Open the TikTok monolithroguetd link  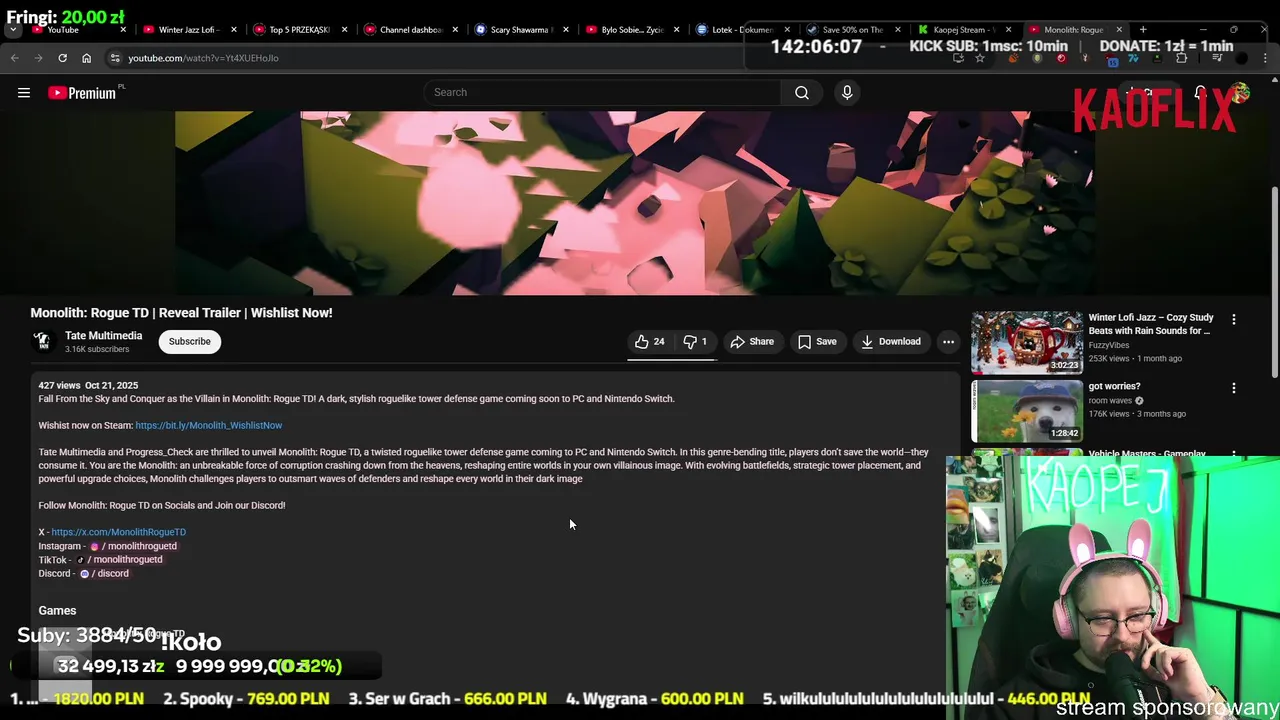click(120, 560)
